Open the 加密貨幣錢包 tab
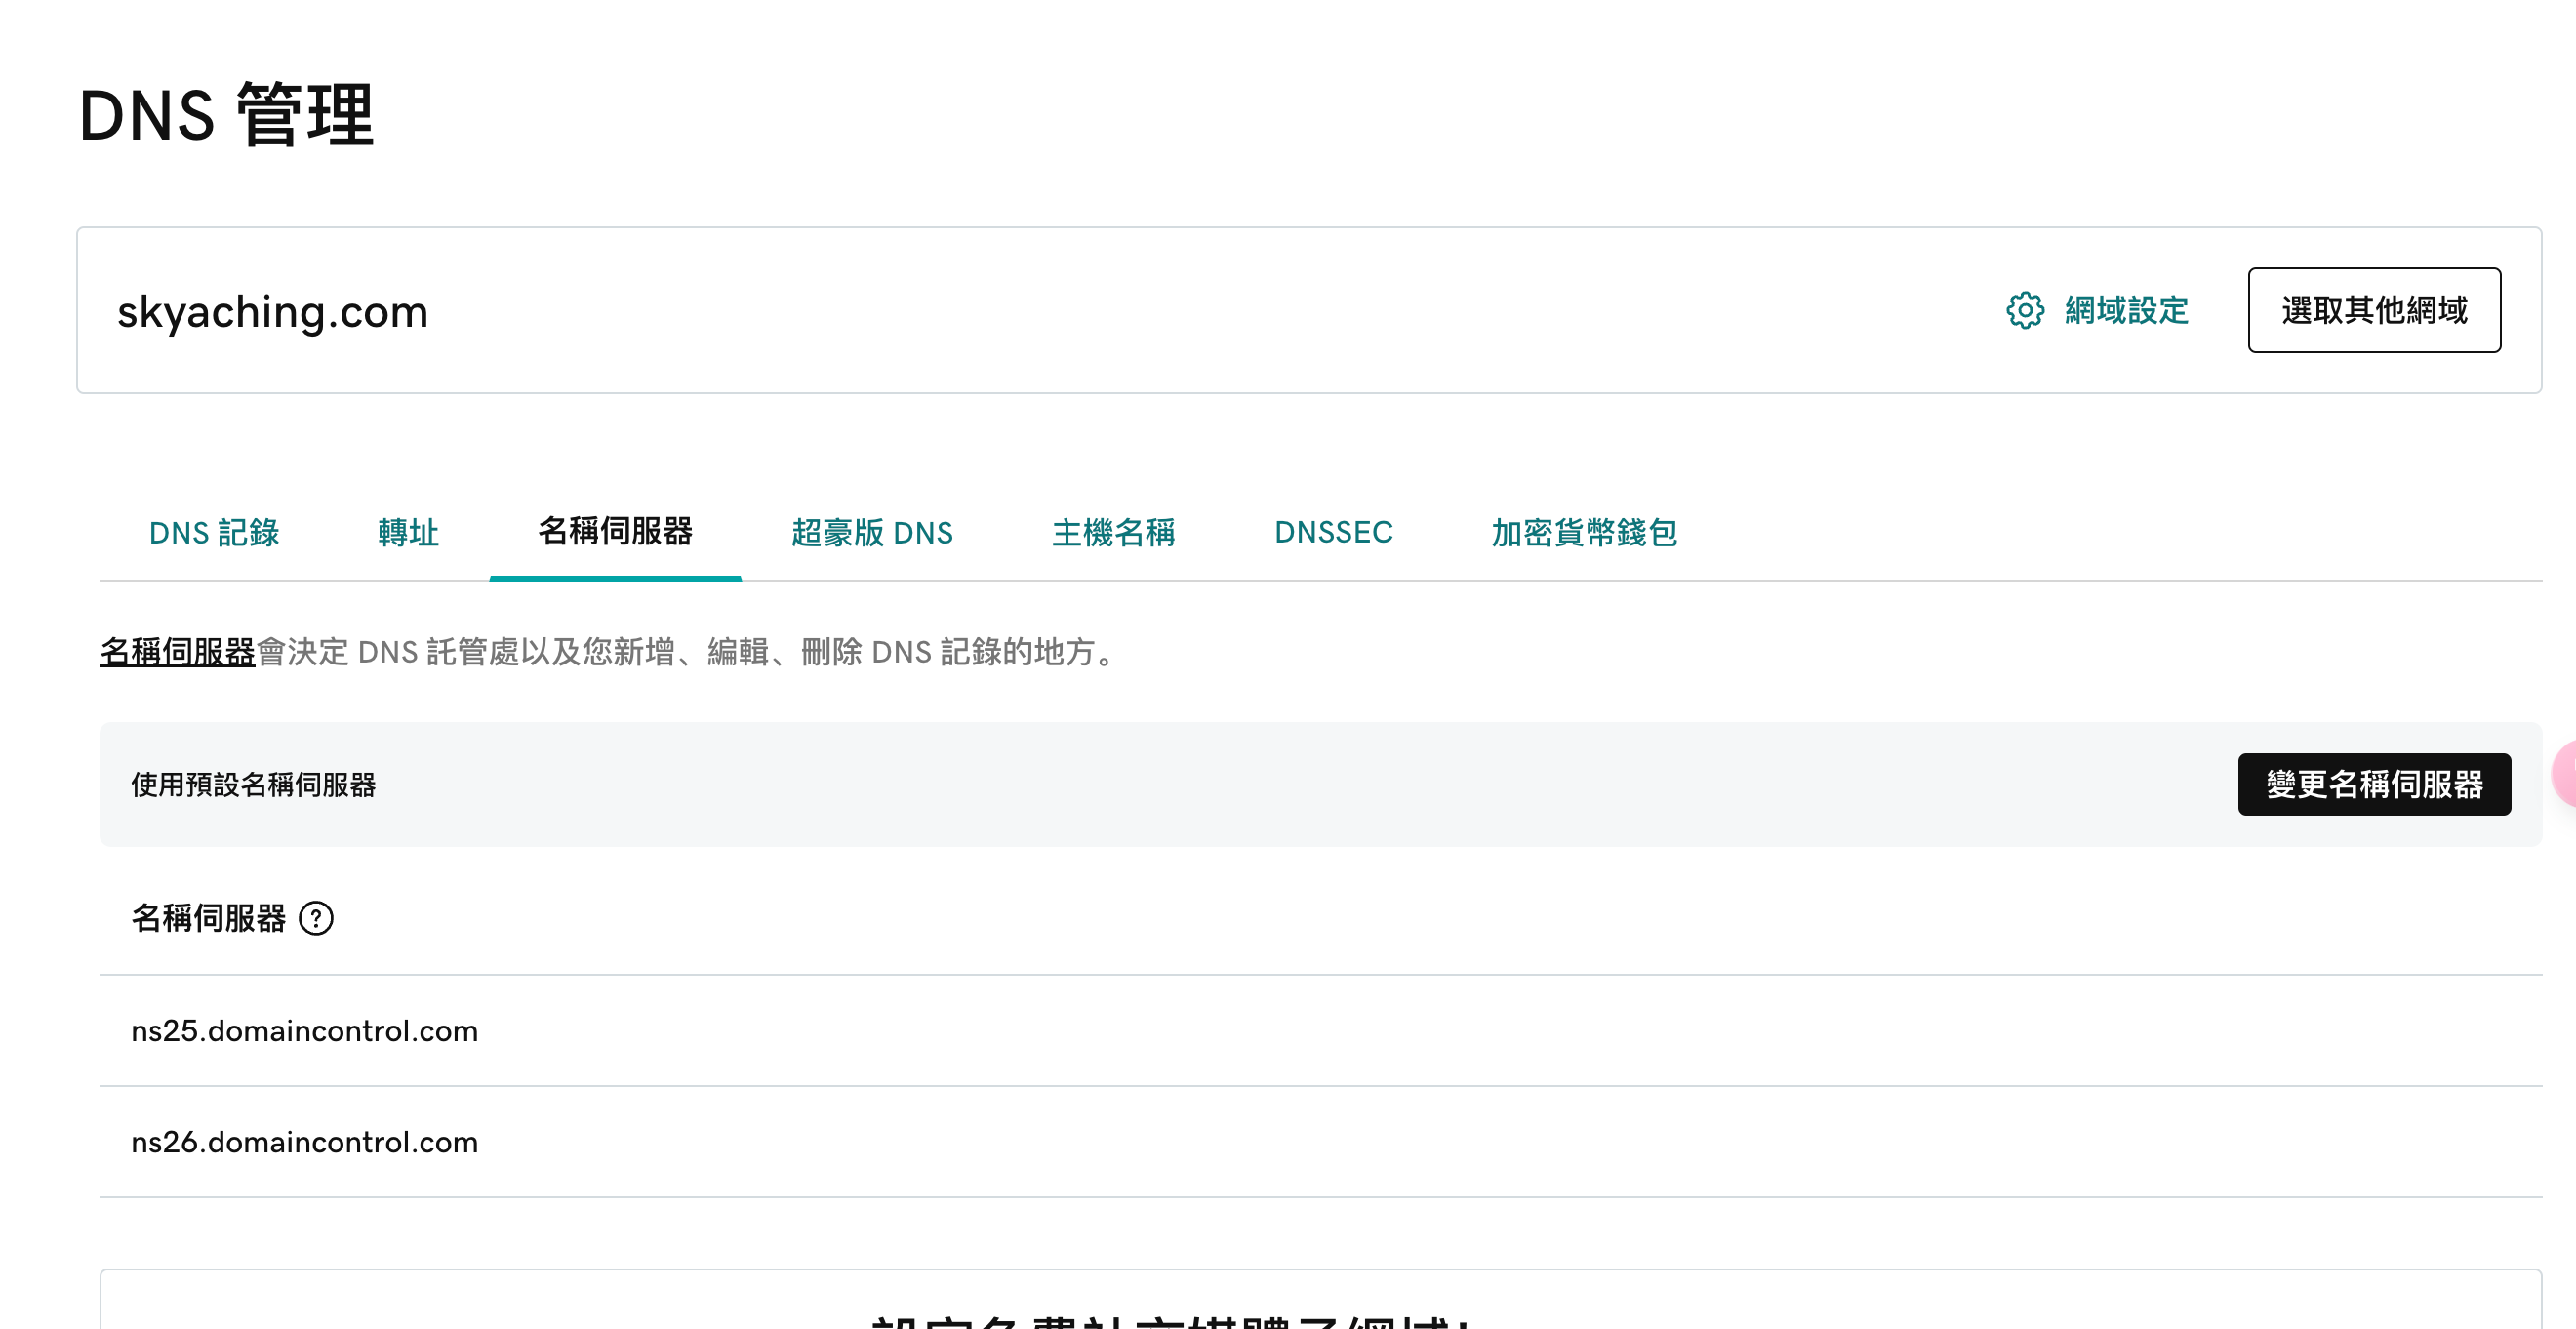2576x1329 pixels. tap(1584, 532)
